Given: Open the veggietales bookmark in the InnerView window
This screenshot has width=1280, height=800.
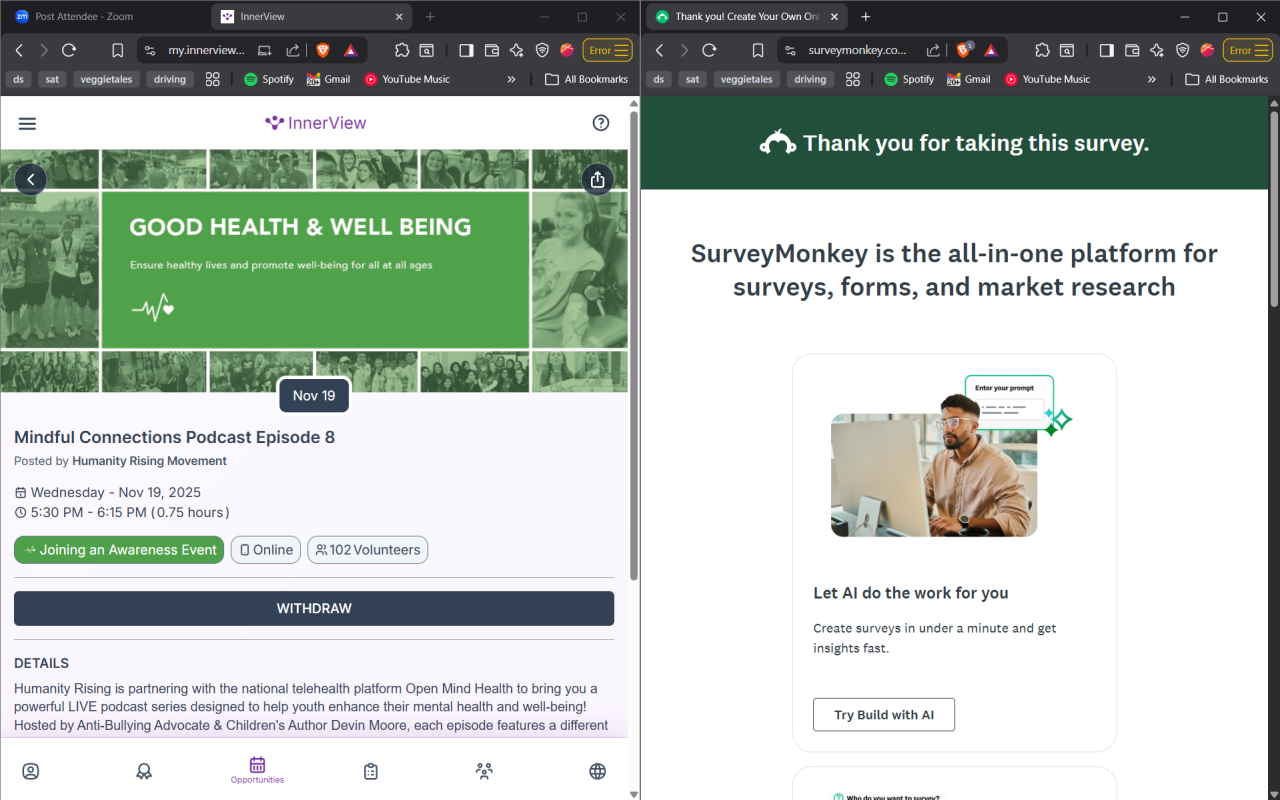Looking at the screenshot, I should (106, 79).
